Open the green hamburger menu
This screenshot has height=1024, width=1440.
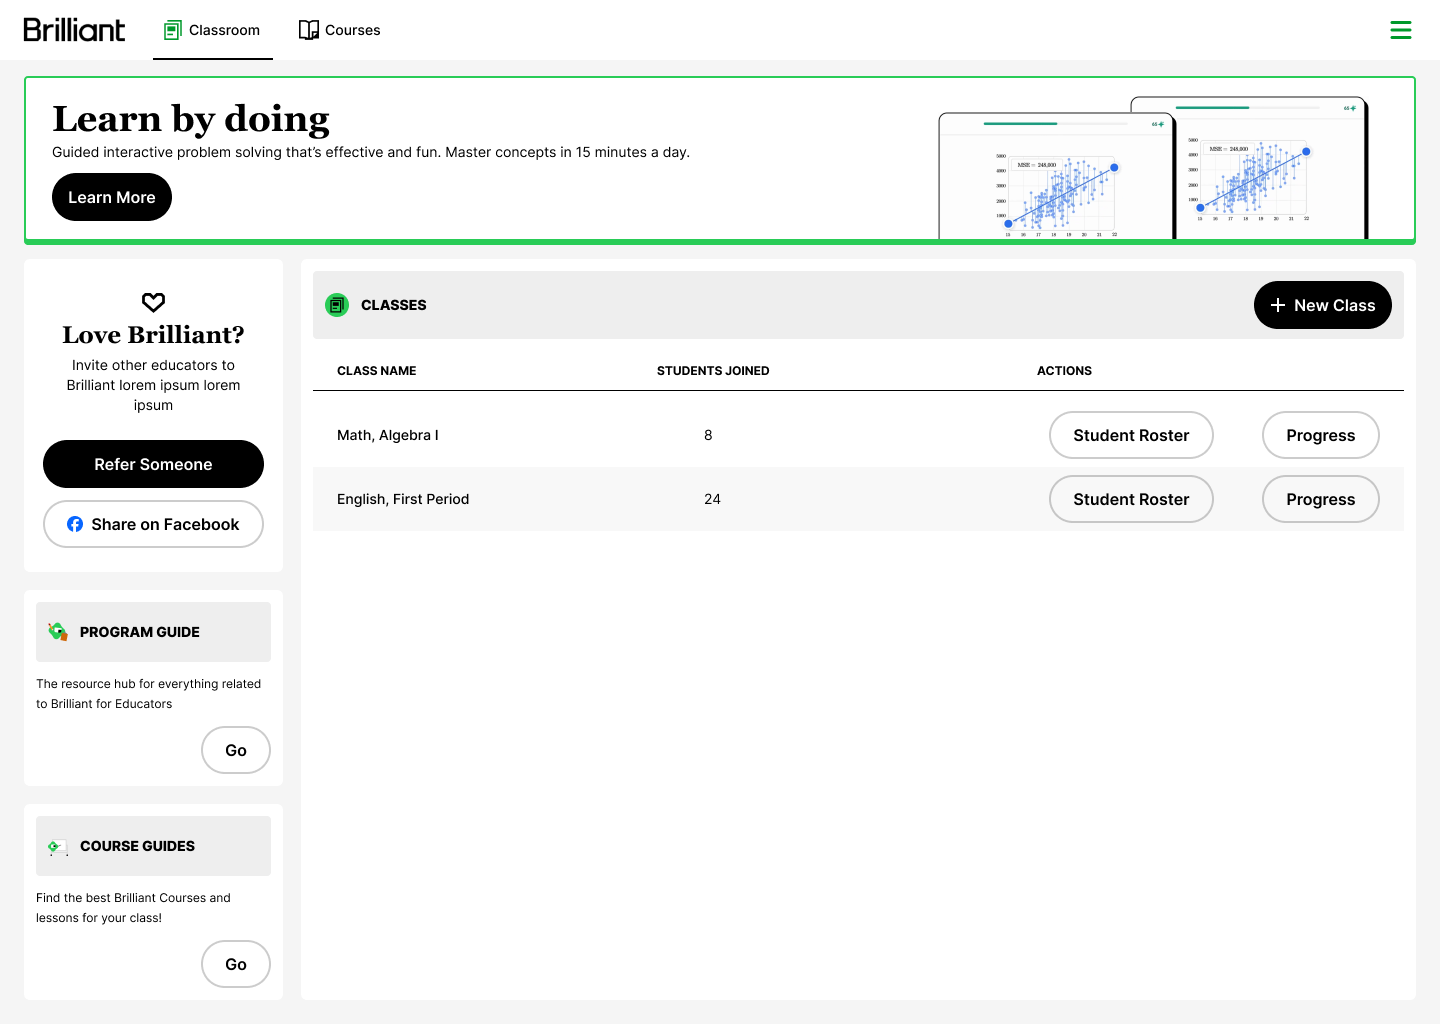(x=1400, y=30)
